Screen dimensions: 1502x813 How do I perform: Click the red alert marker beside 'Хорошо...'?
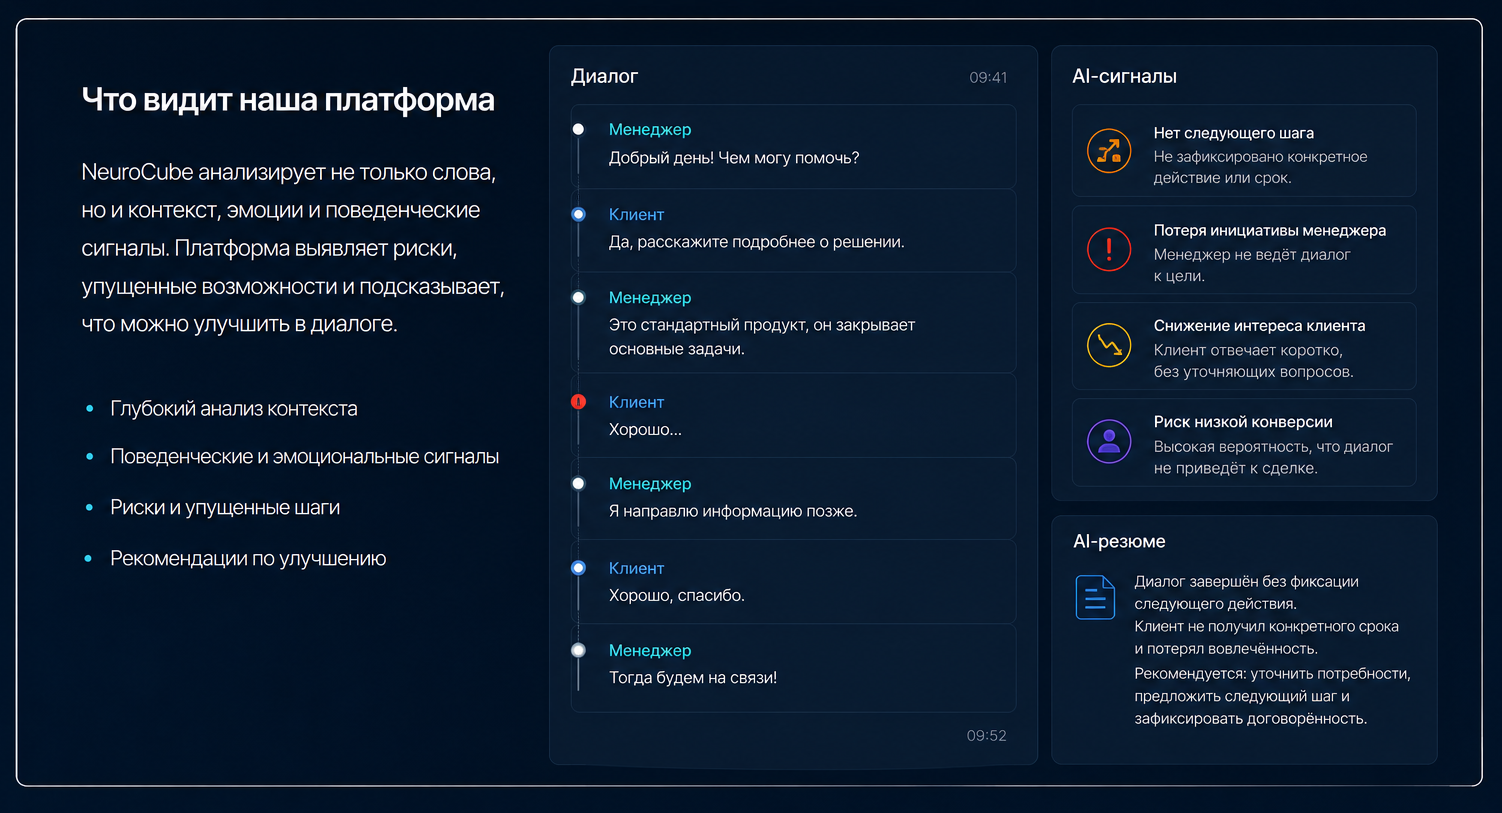pos(578,402)
